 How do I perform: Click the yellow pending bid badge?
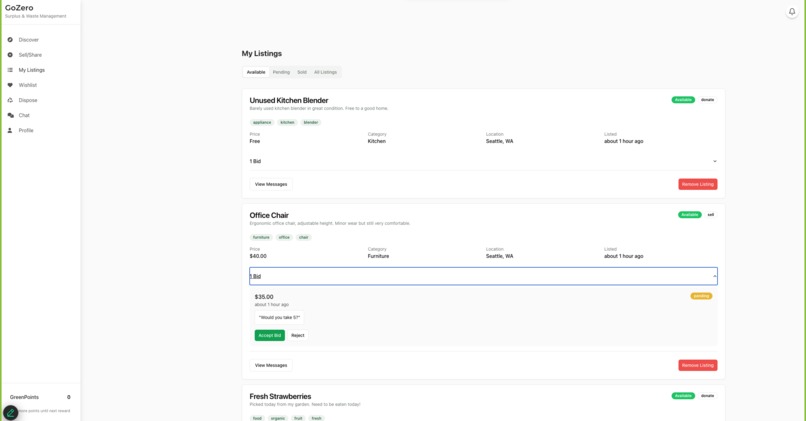pyautogui.click(x=701, y=296)
